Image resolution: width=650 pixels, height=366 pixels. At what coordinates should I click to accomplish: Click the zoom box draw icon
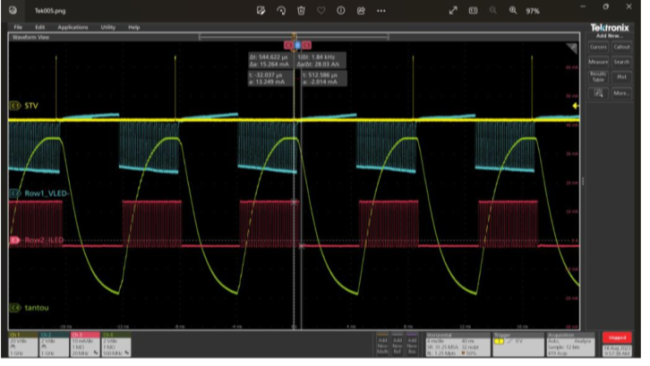tap(598, 93)
